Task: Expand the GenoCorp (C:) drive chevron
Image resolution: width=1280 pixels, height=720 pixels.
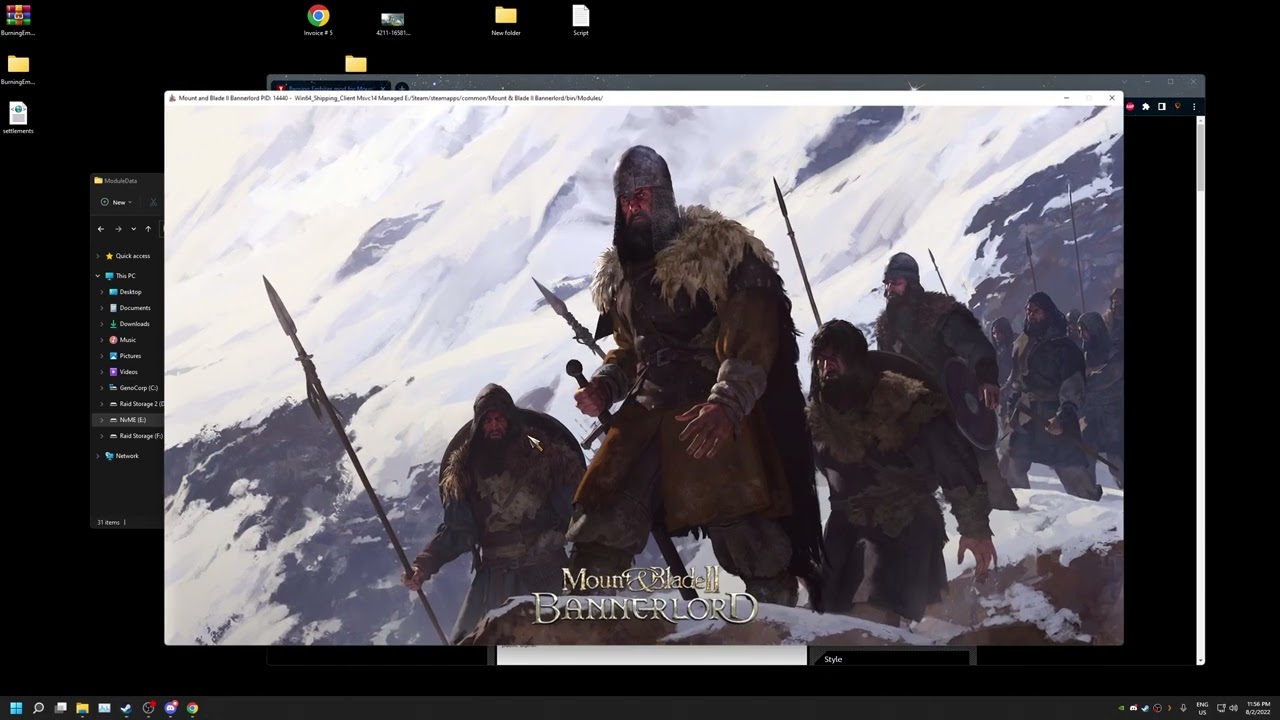Action: [102, 388]
